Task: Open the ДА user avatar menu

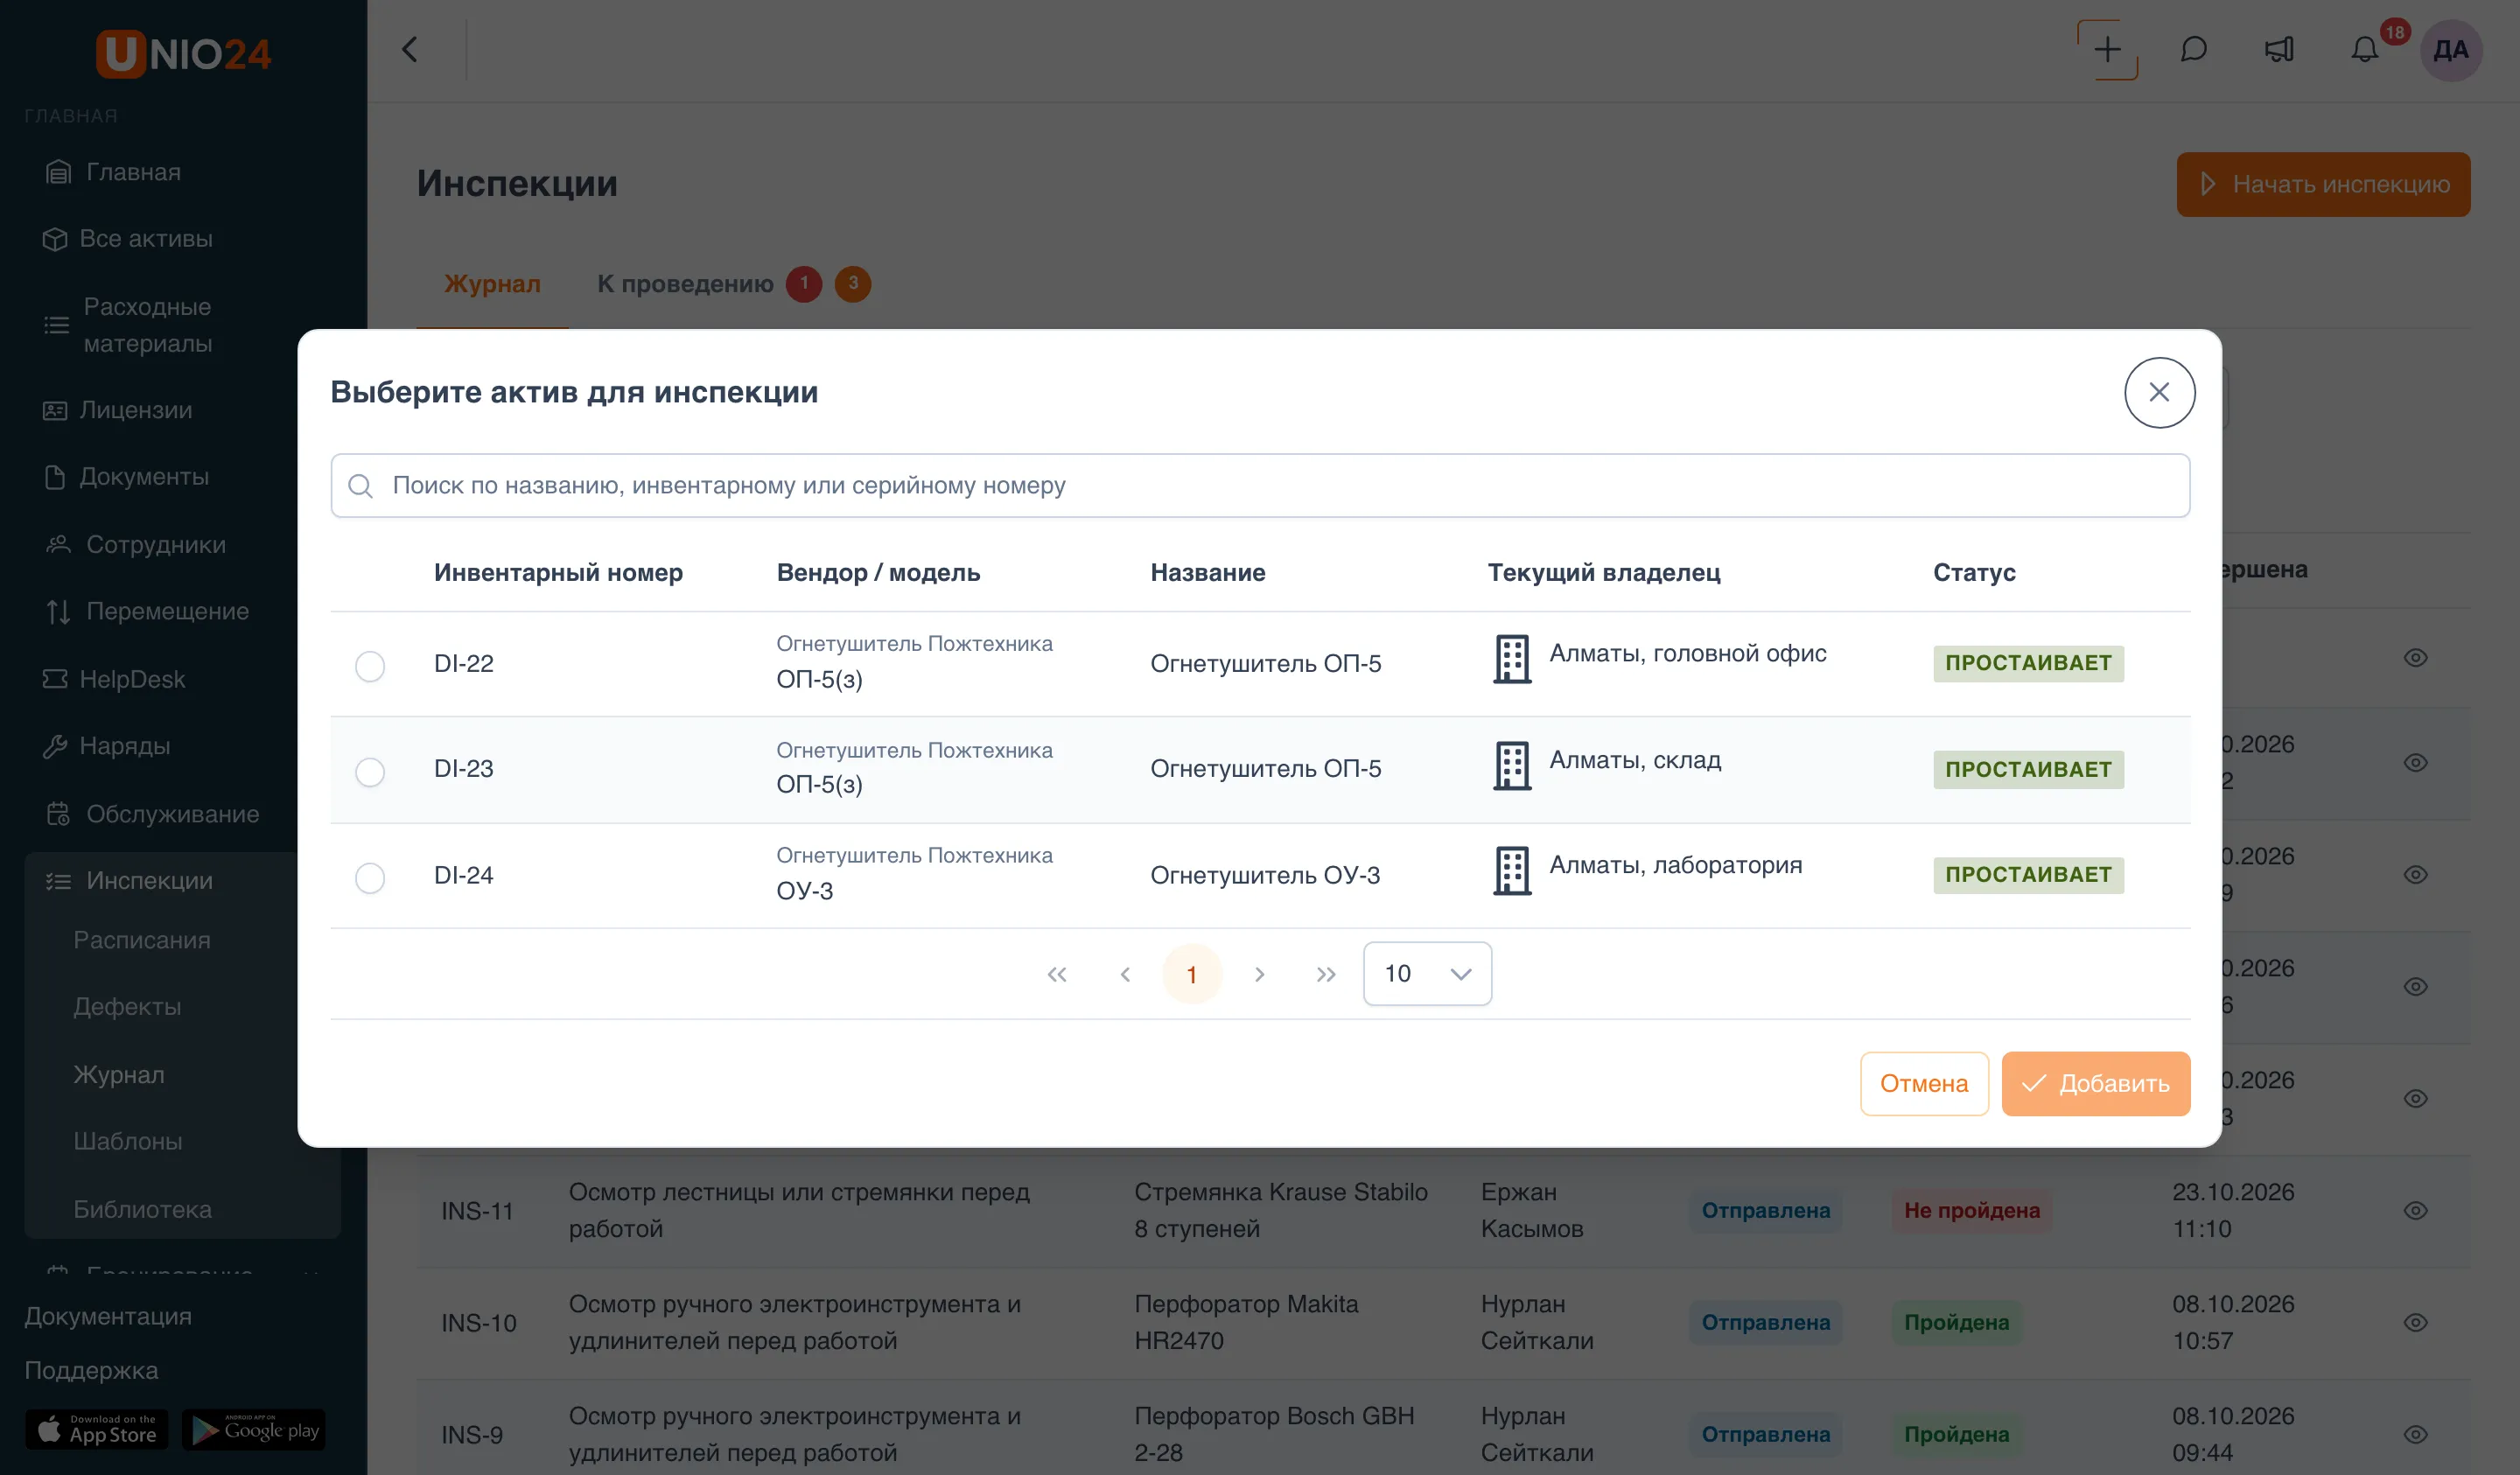Action: pyautogui.click(x=2451, y=50)
